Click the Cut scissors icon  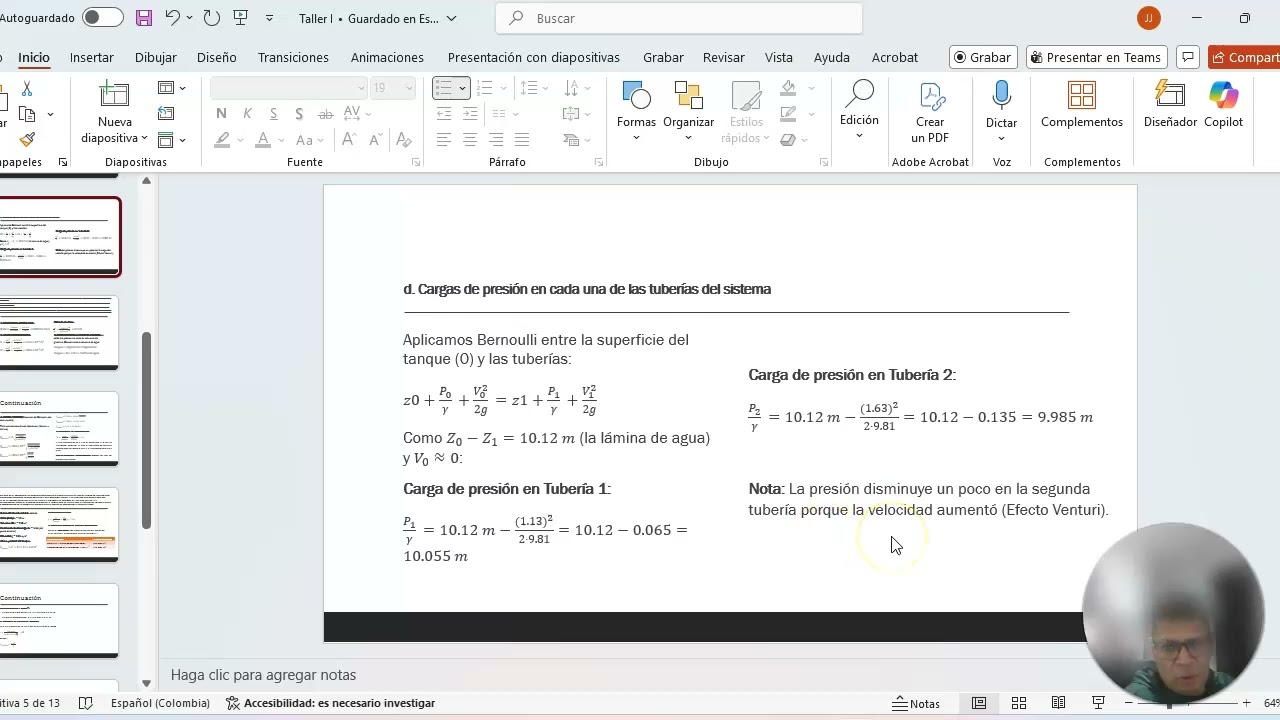click(27, 89)
